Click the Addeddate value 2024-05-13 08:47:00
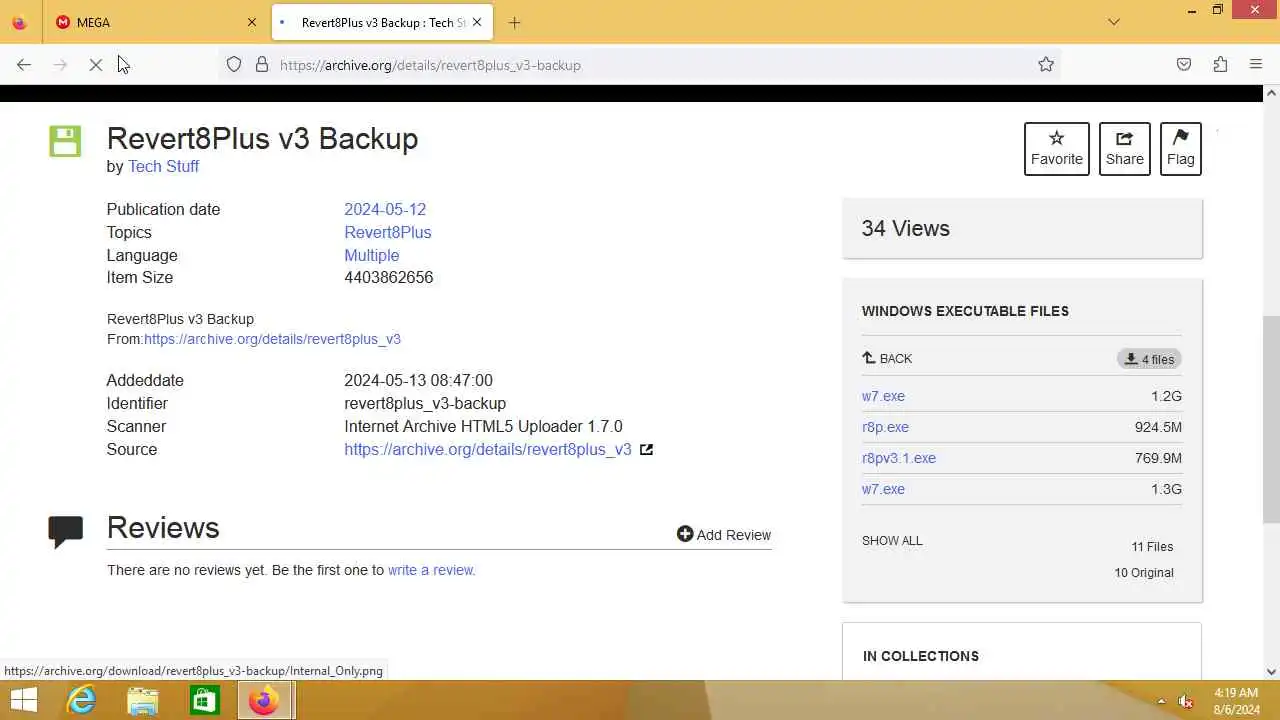Viewport: 1280px width, 720px height. [418, 380]
